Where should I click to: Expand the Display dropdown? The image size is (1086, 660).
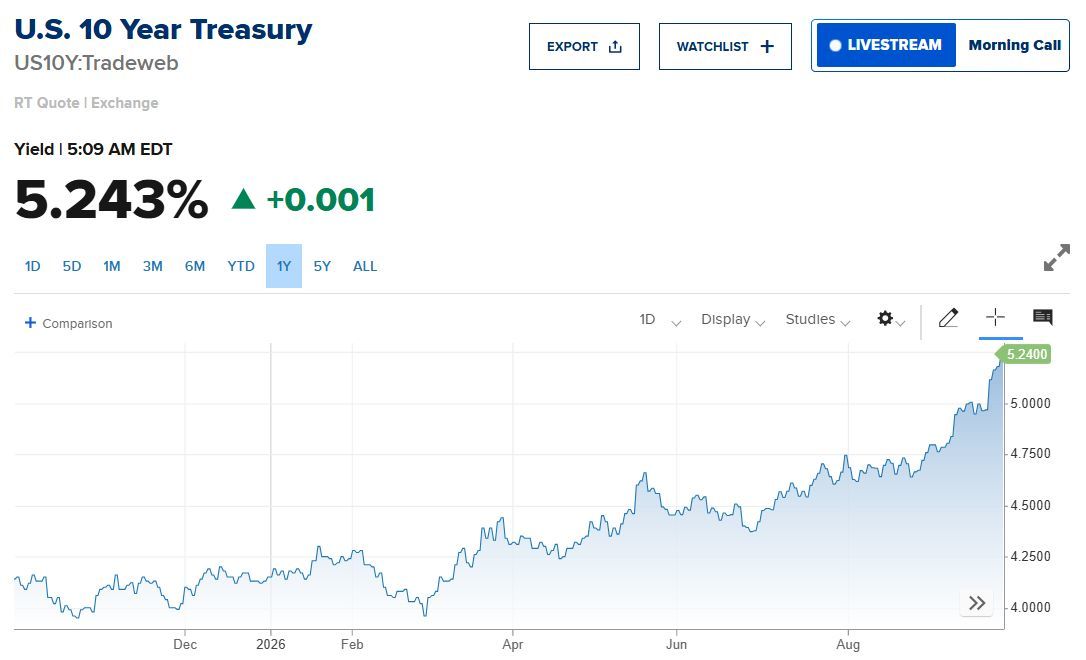coord(733,319)
